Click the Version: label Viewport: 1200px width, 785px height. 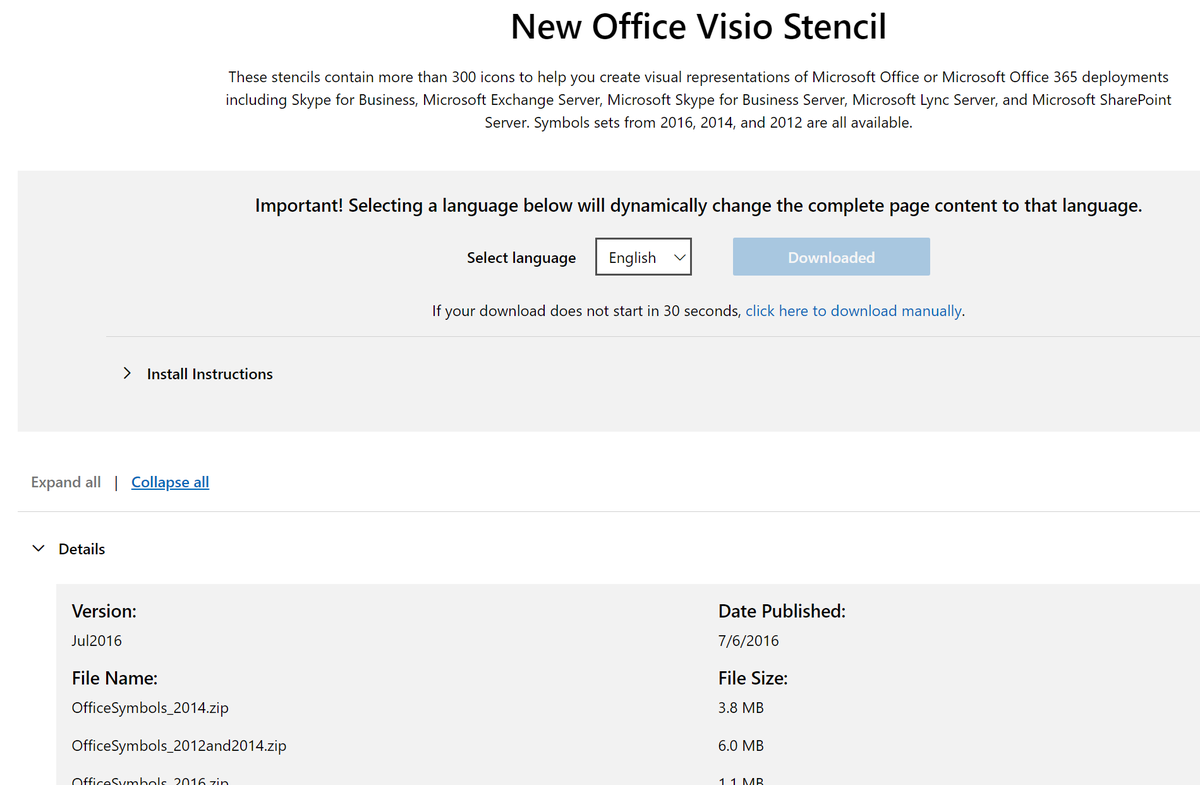pos(104,611)
